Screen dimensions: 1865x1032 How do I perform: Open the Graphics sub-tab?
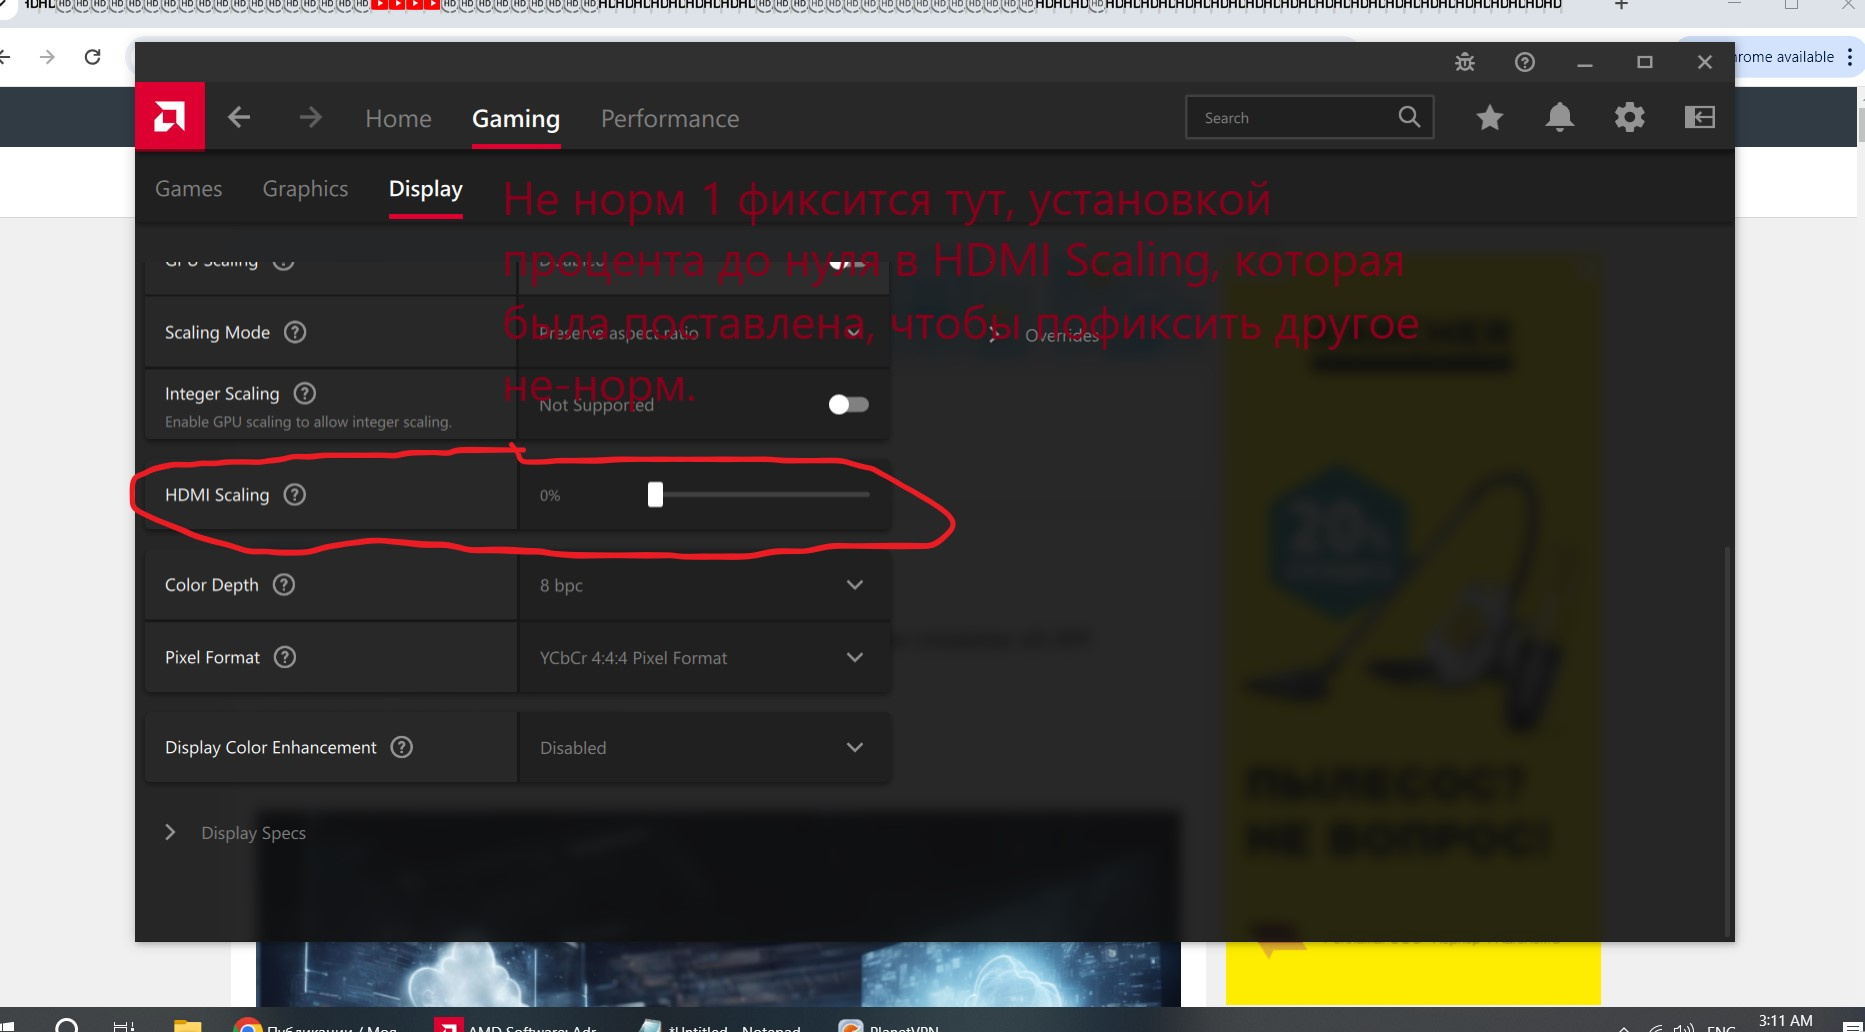305,189
